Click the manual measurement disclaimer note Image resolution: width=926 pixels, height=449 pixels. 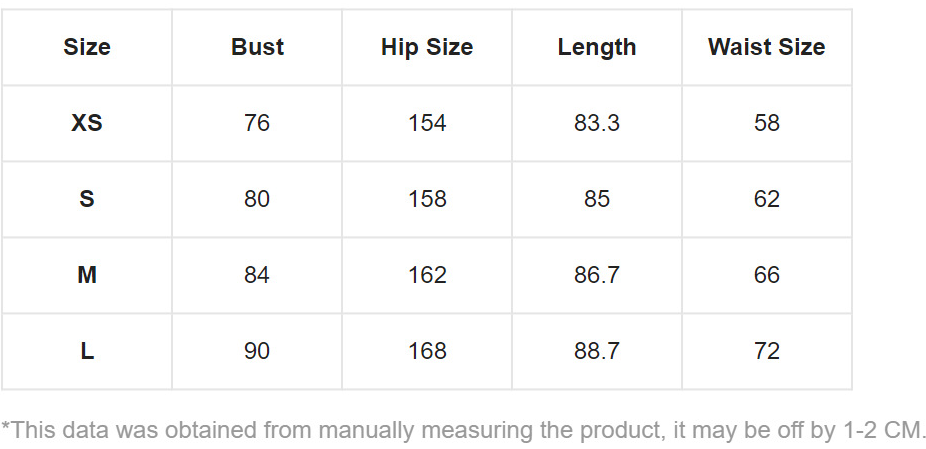point(463,431)
